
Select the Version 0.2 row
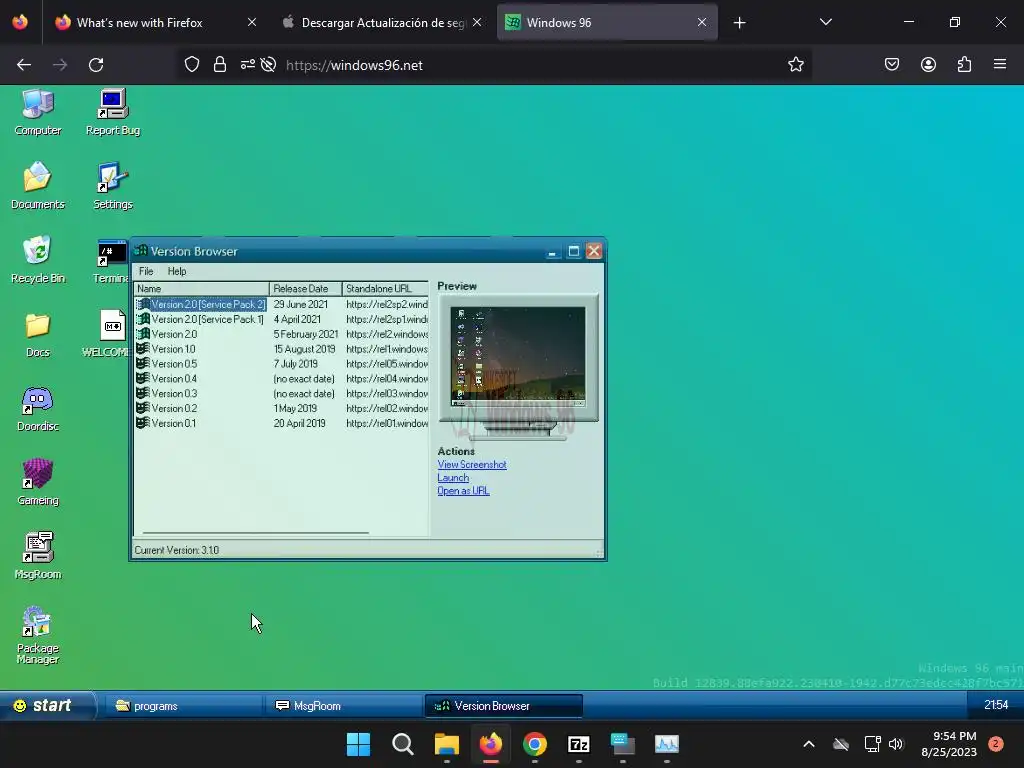click(281, 408)
